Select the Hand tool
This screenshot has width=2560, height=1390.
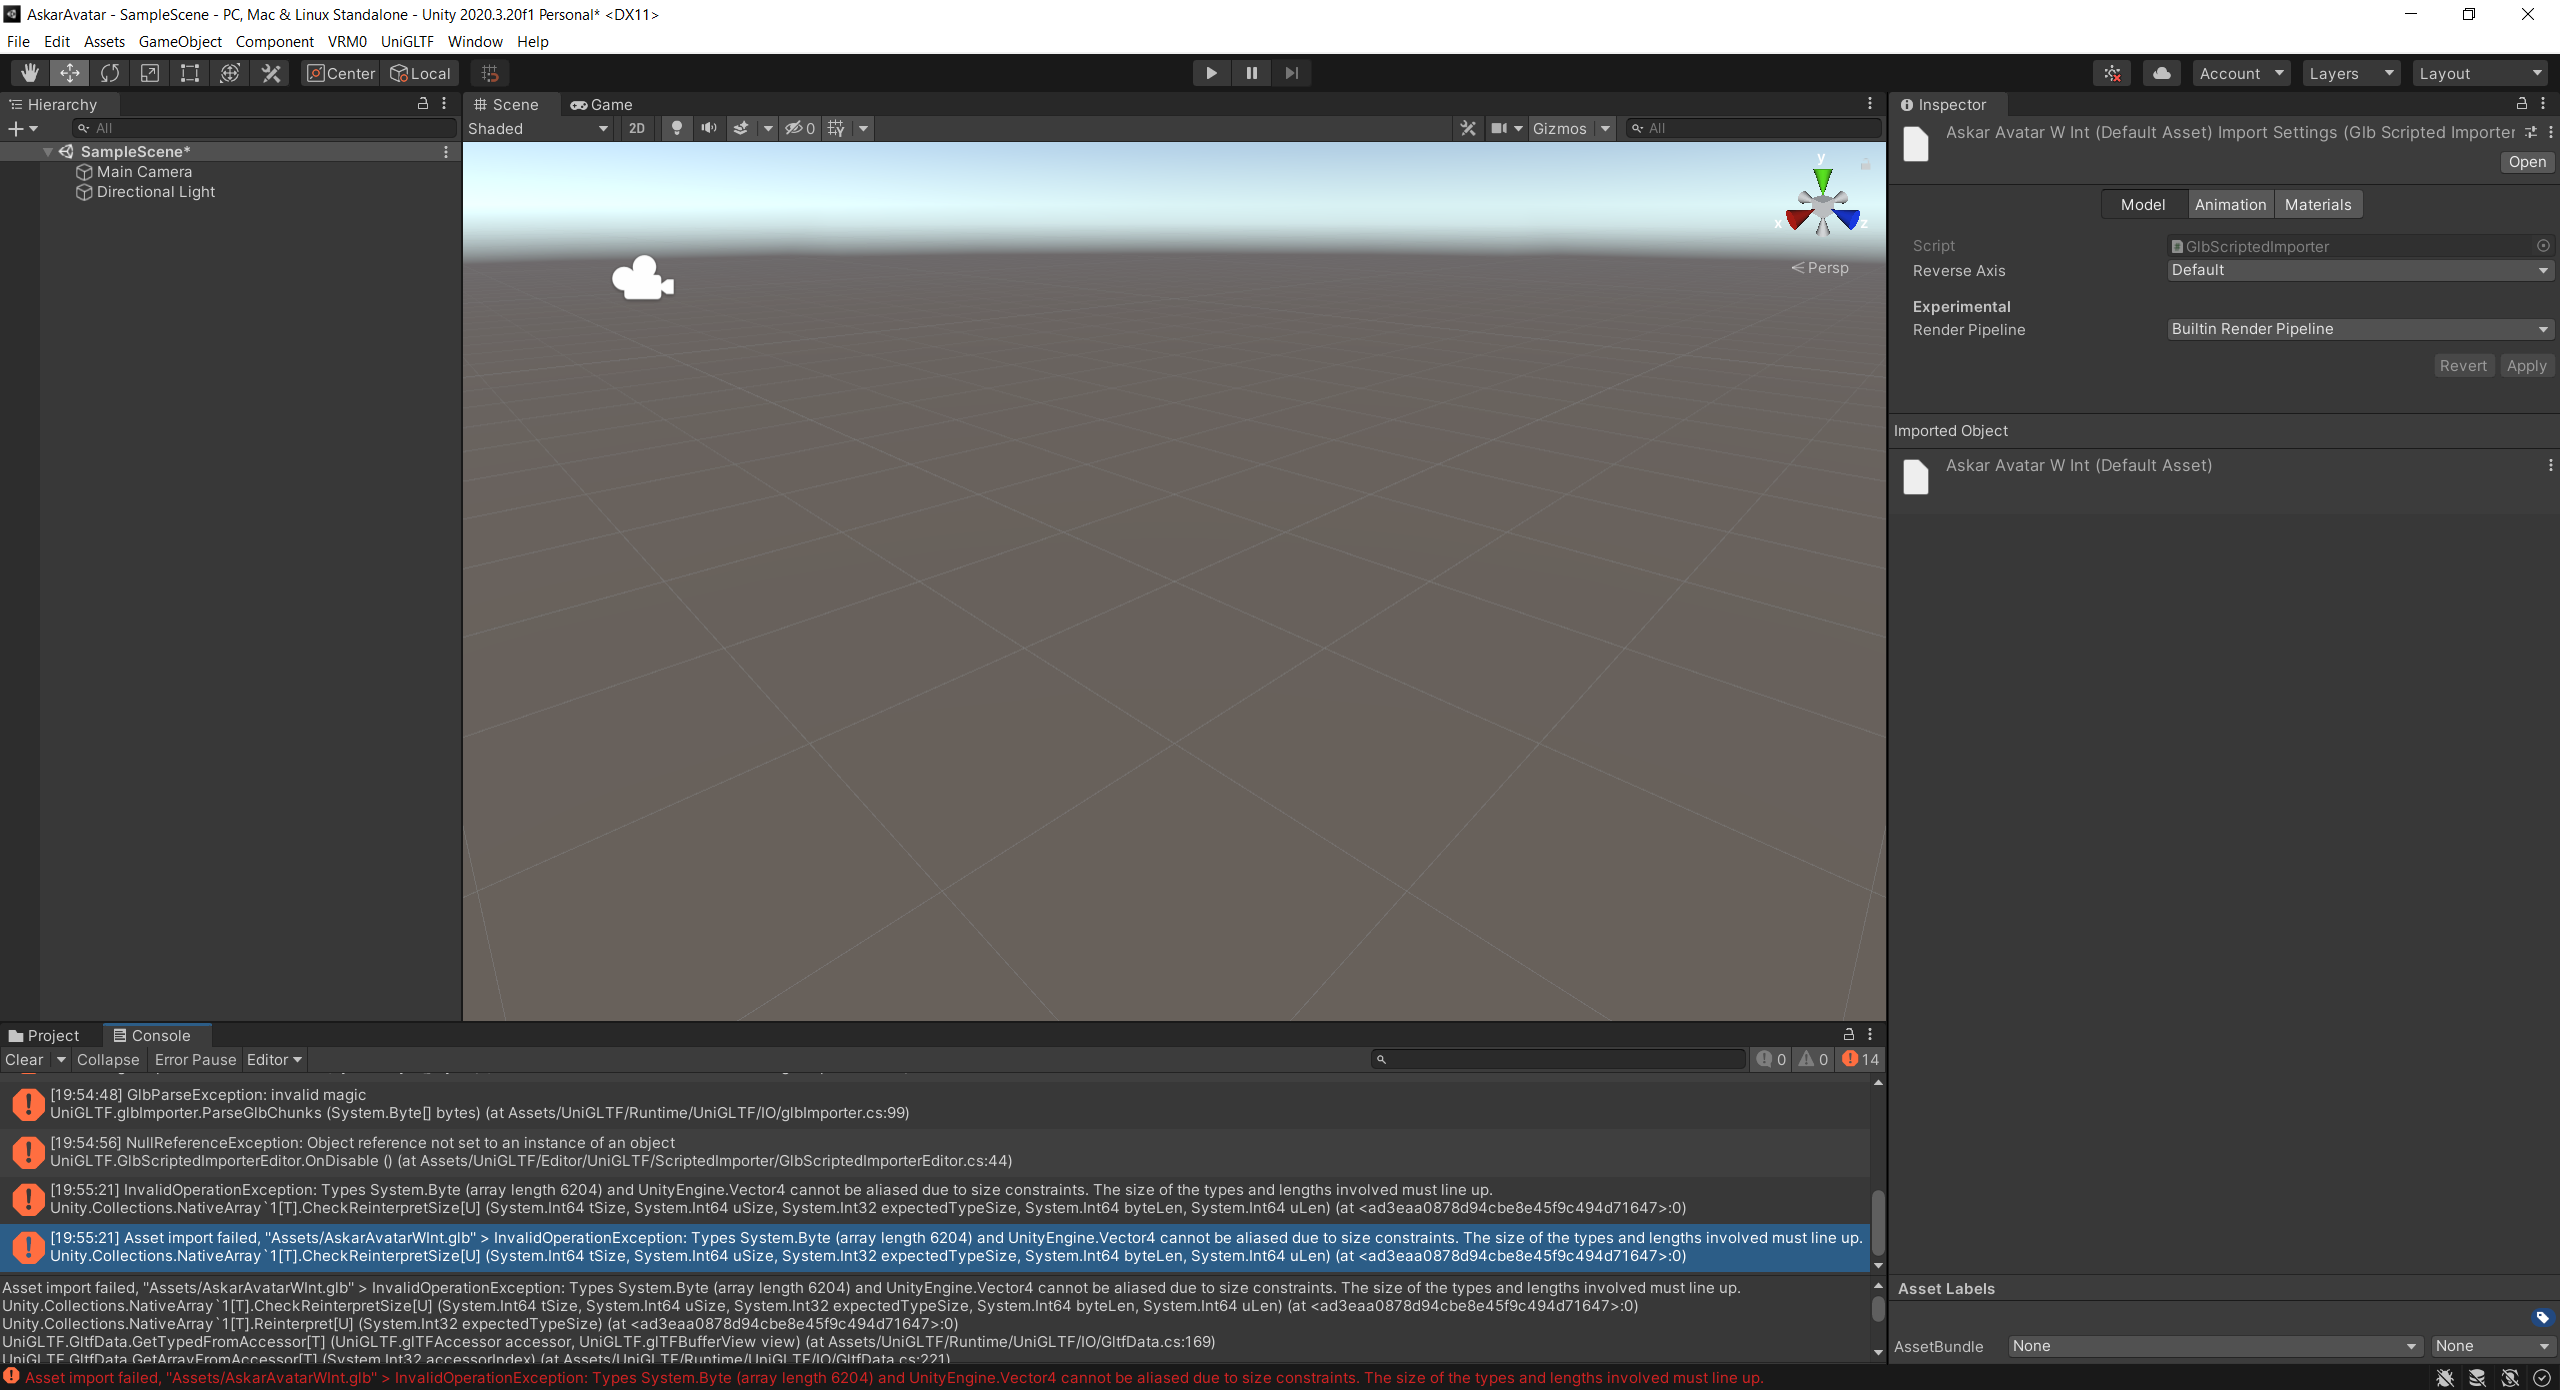[x=28, y=72]
